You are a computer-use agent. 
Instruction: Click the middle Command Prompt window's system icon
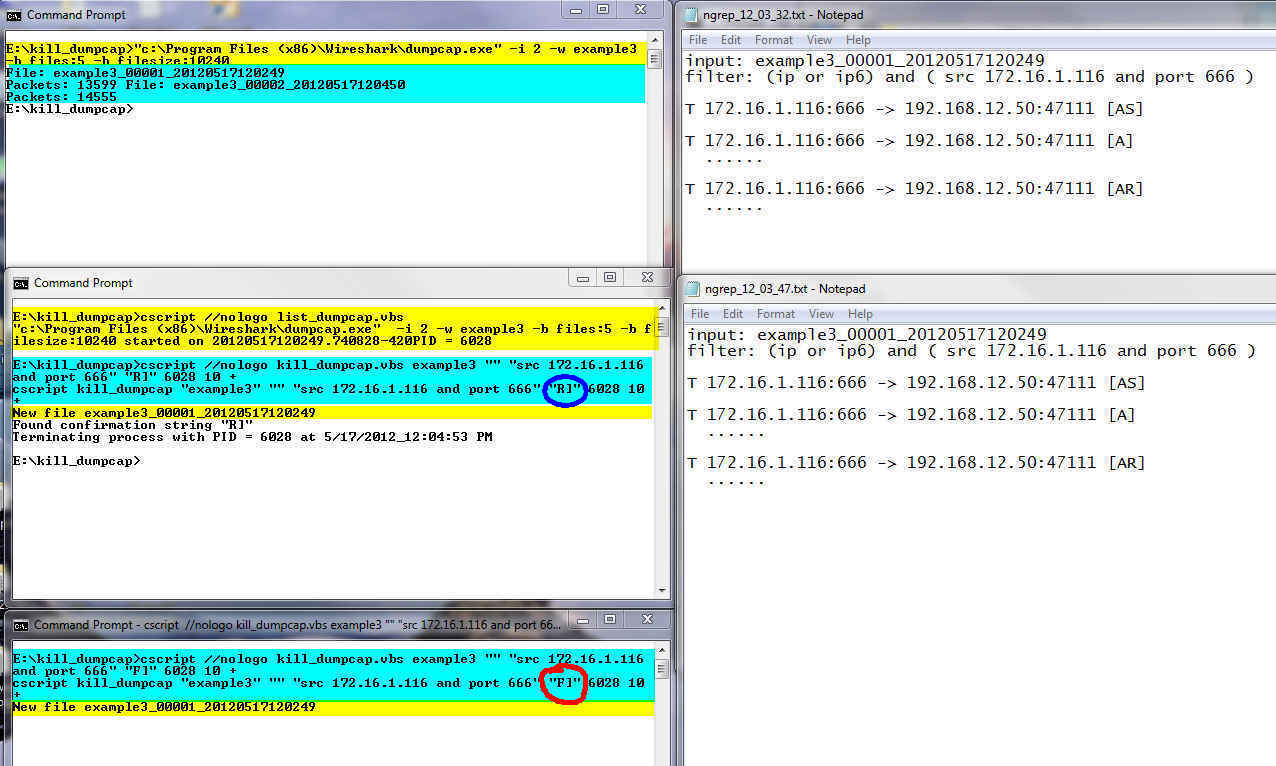tap(20, 283)
